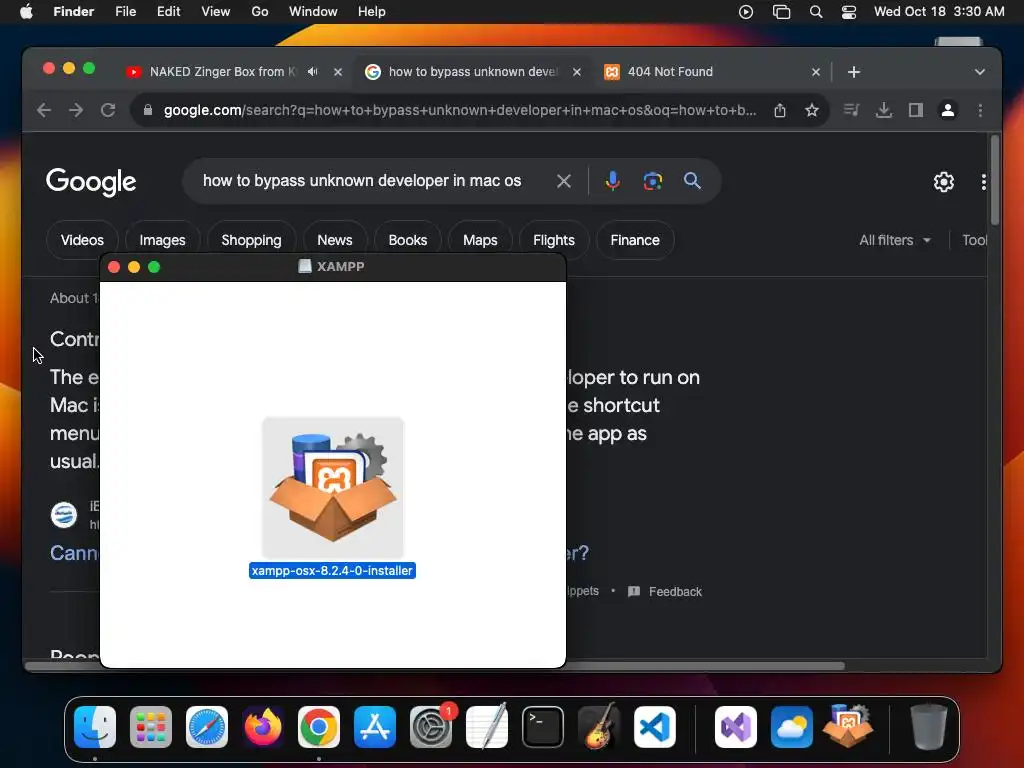
Task: Open the File menu
Action: click(125, 12)
